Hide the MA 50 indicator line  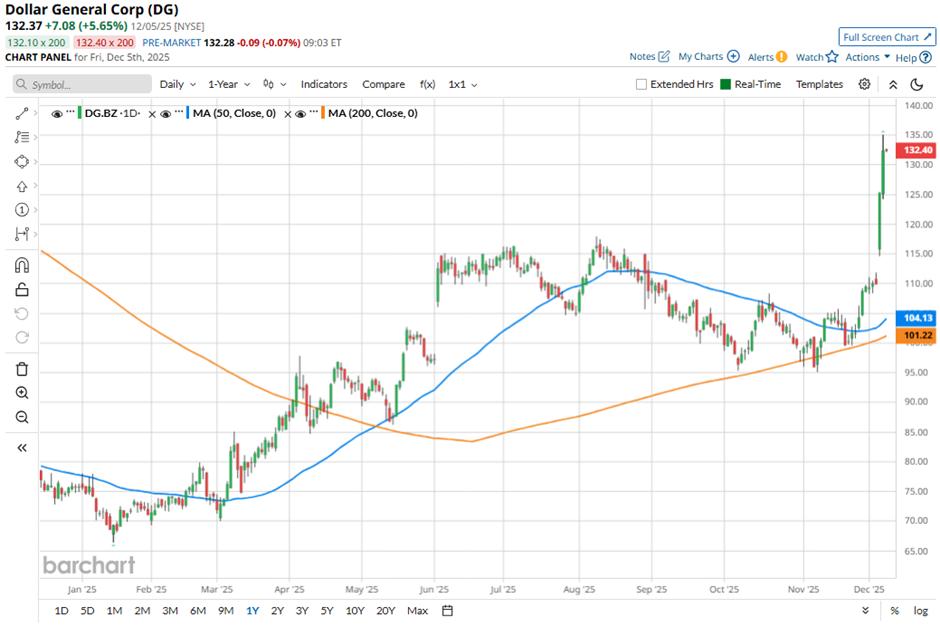[165, 114]
